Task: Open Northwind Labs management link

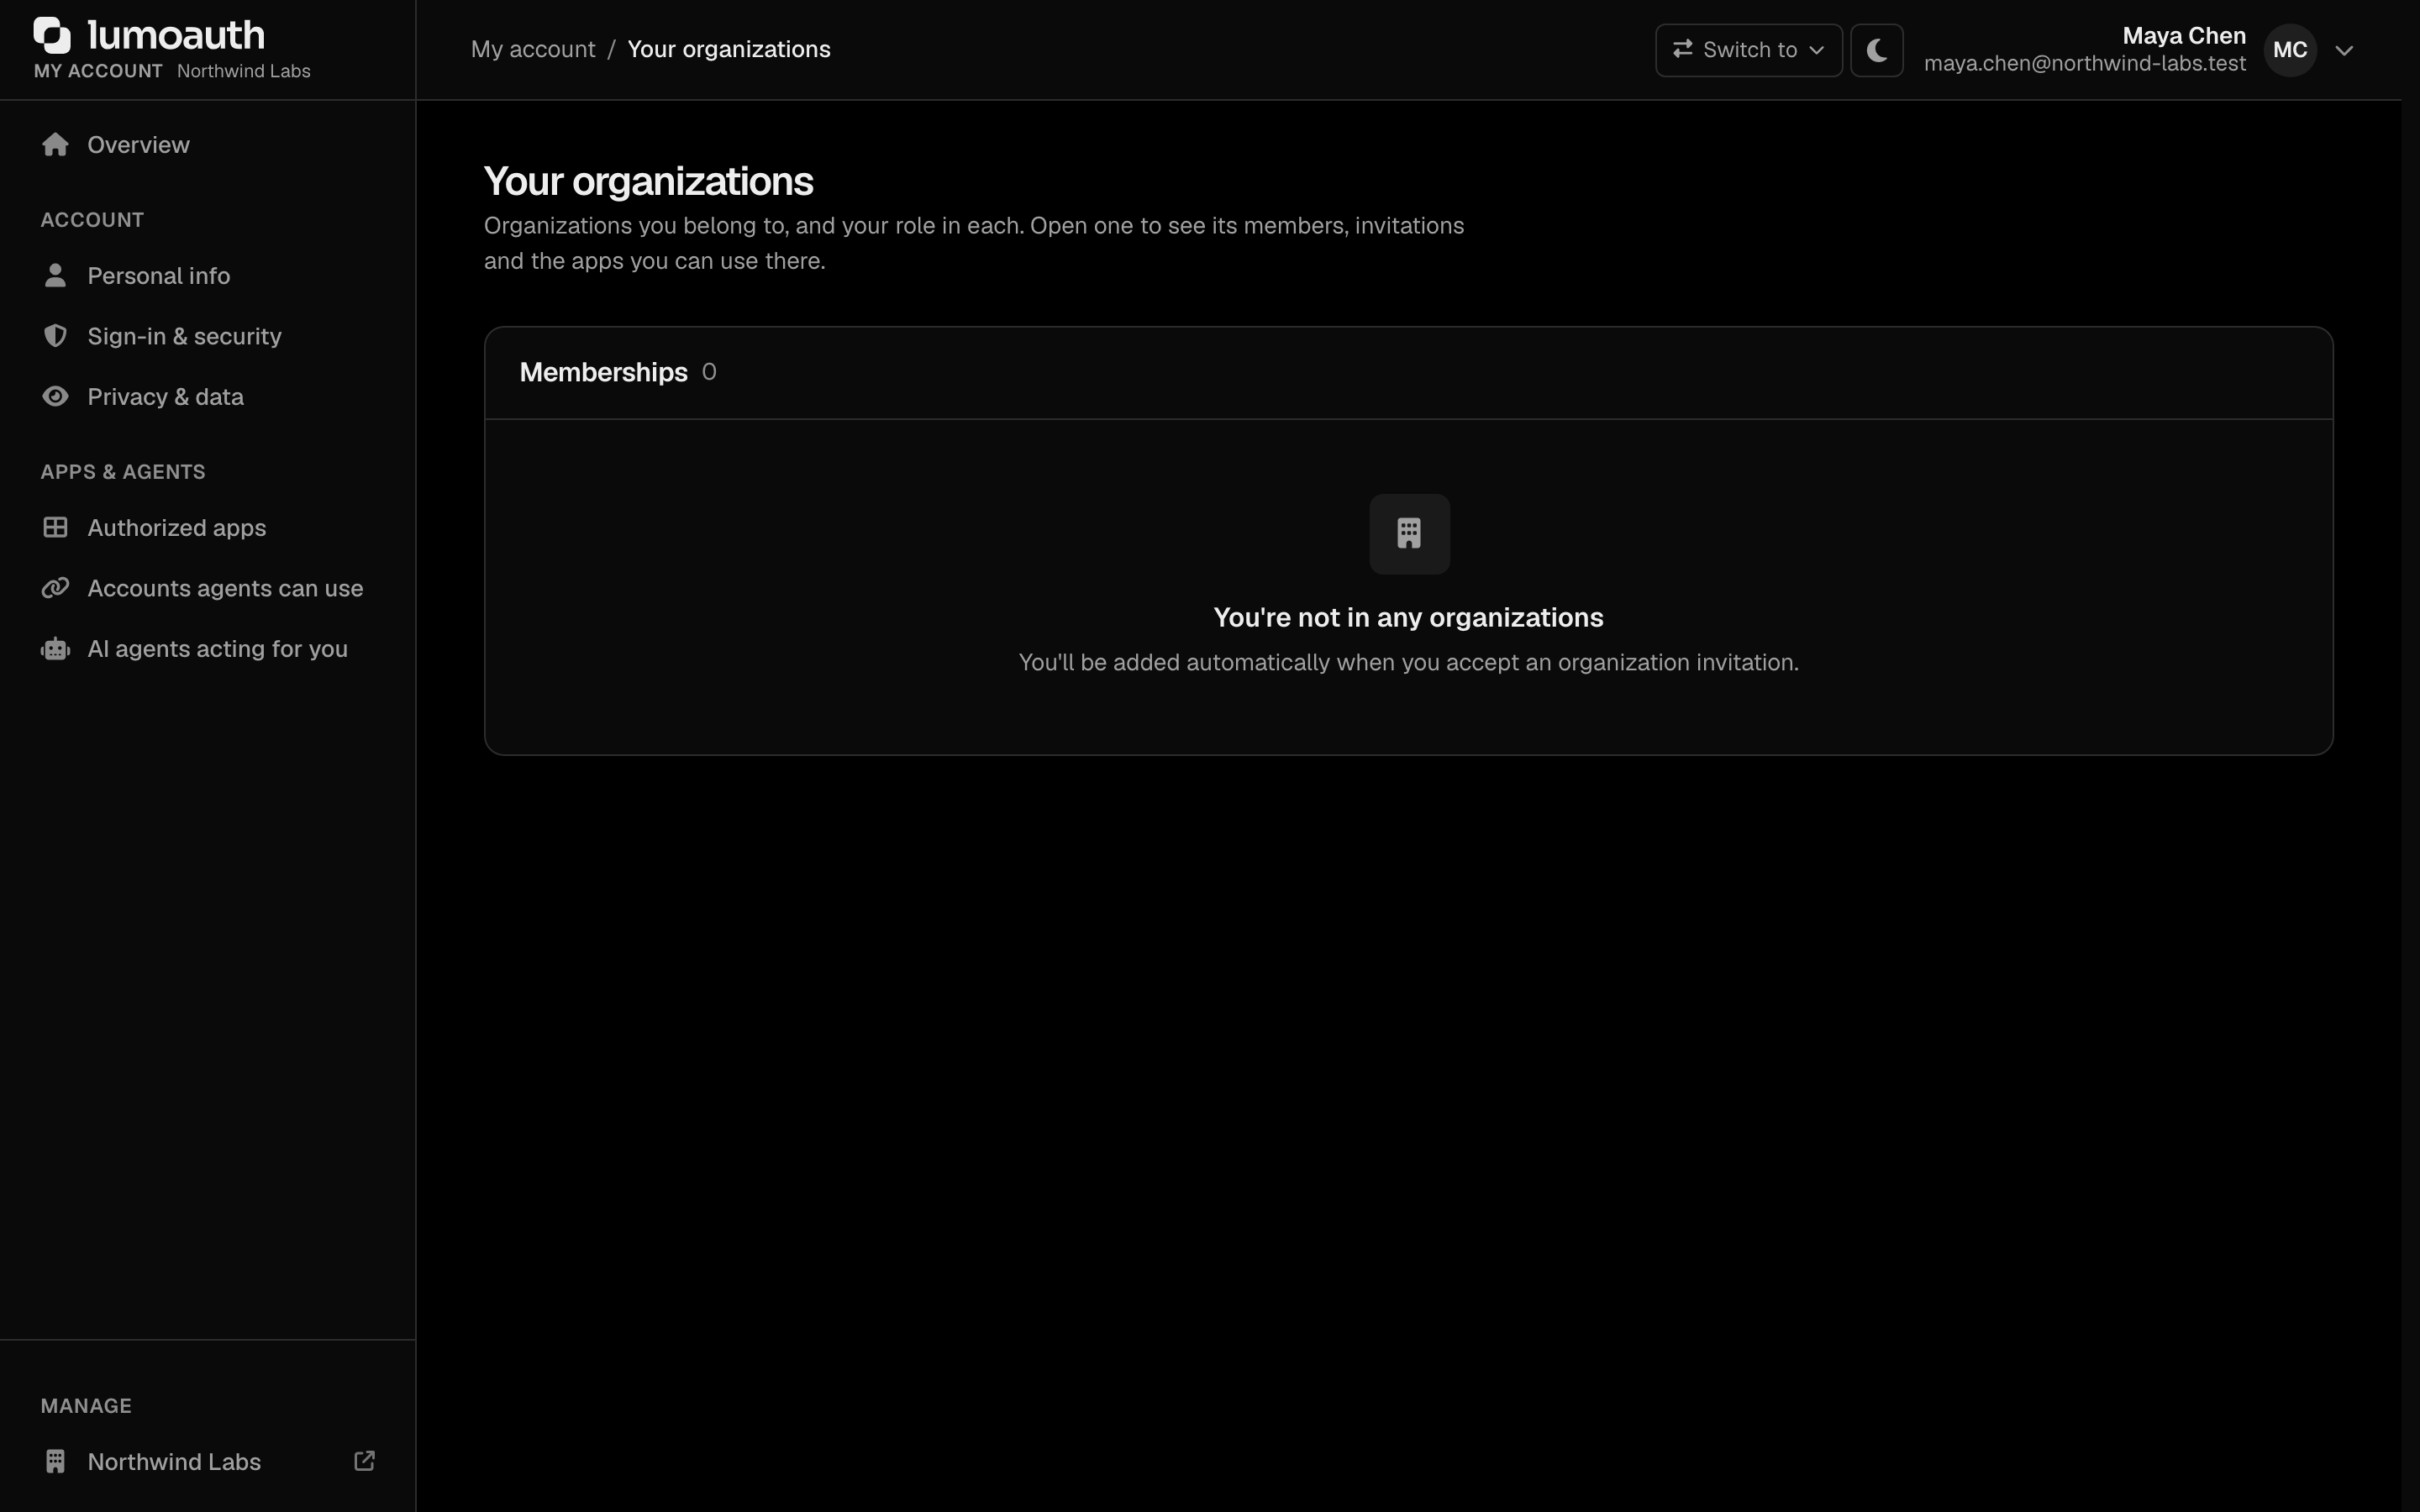Action: click(207, 1461)
